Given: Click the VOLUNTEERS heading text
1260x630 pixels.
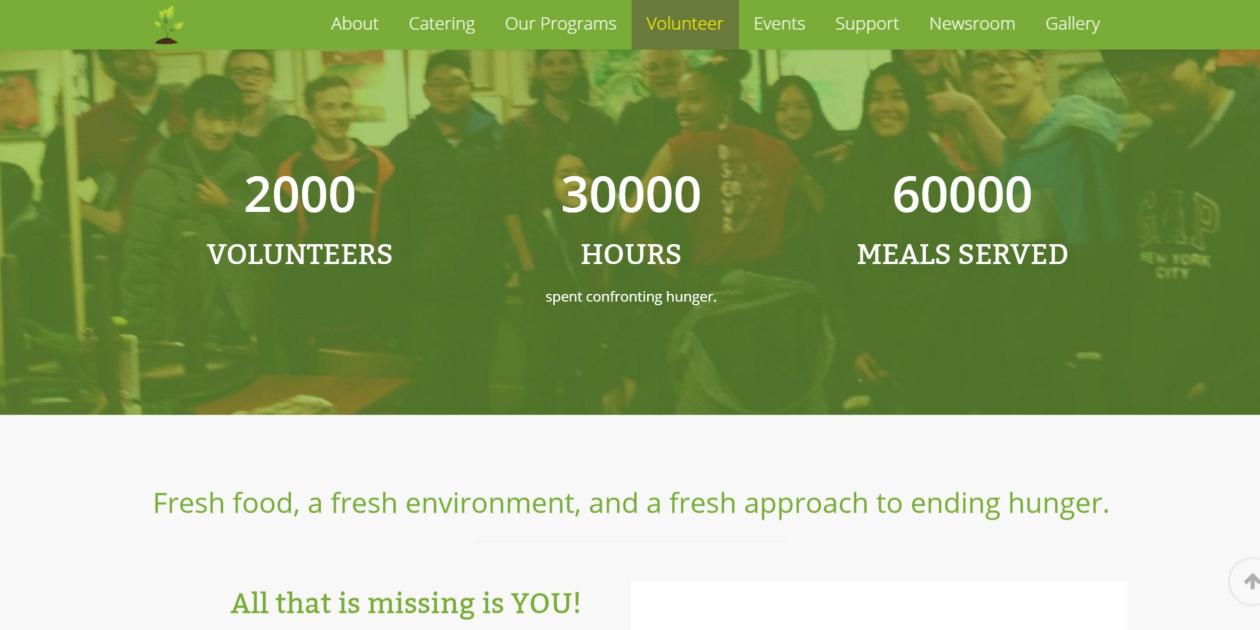Looking at the screenshot, I should (300, 254).
